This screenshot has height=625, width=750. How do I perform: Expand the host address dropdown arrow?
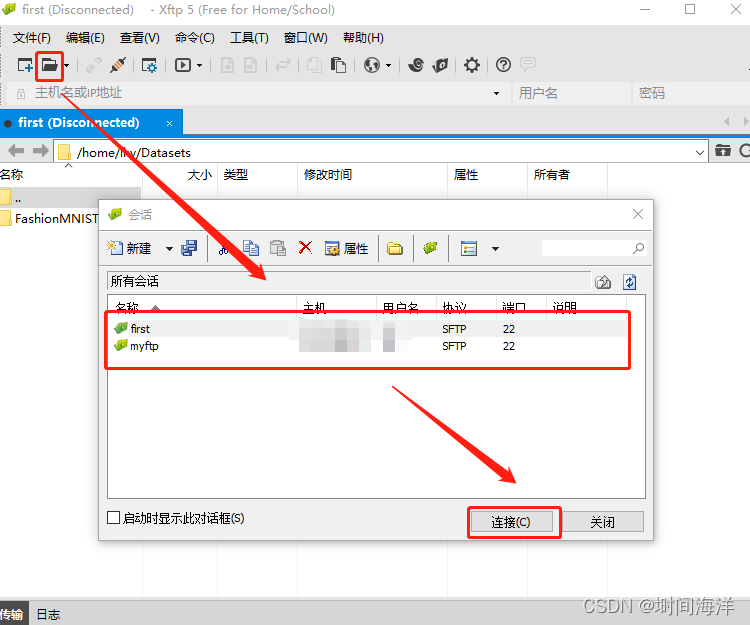[496, 93]
